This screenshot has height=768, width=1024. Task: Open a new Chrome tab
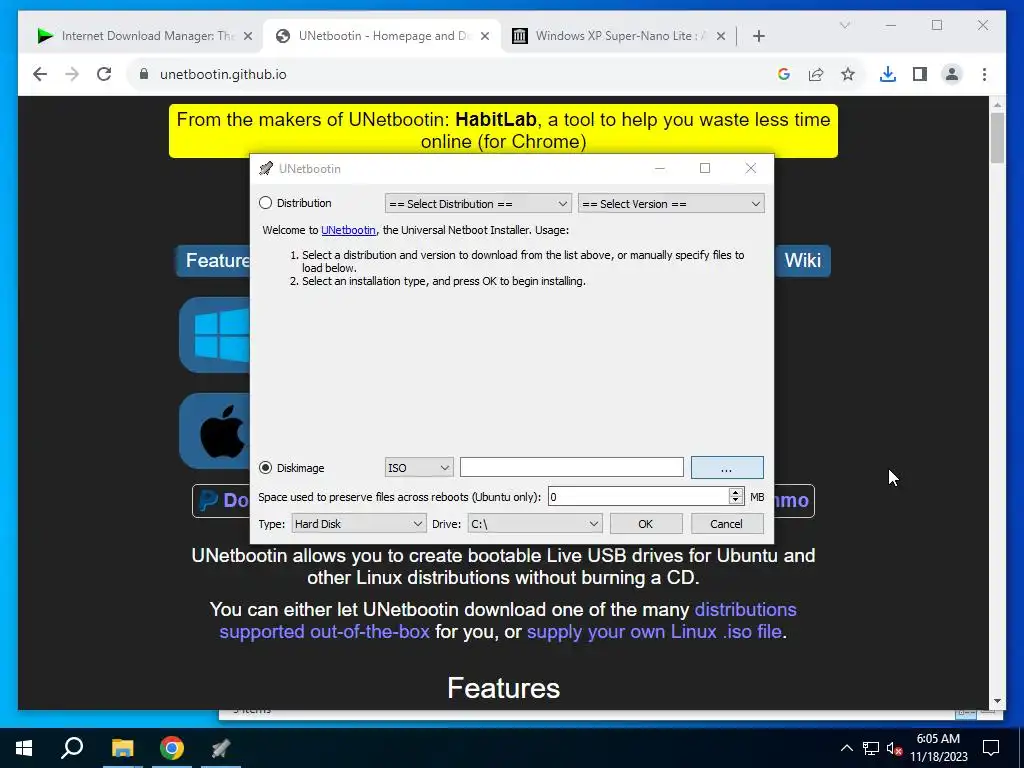point(759,36)
